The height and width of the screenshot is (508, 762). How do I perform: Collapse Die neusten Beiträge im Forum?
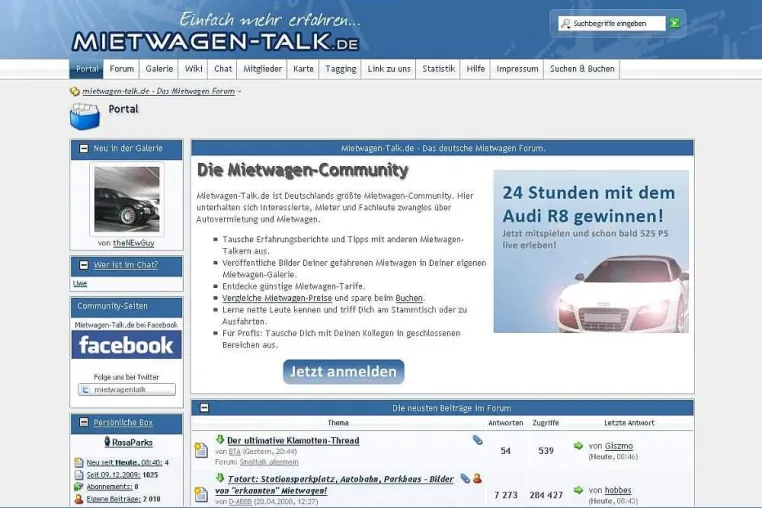pyautogui.click(x=205, y=408)
